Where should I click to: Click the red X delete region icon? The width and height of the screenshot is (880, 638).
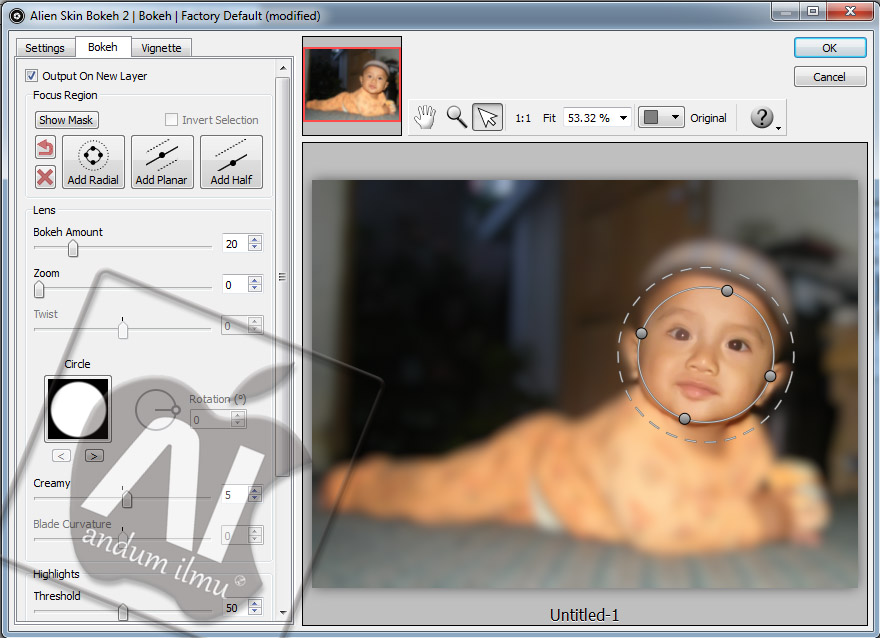click(45, 177)
